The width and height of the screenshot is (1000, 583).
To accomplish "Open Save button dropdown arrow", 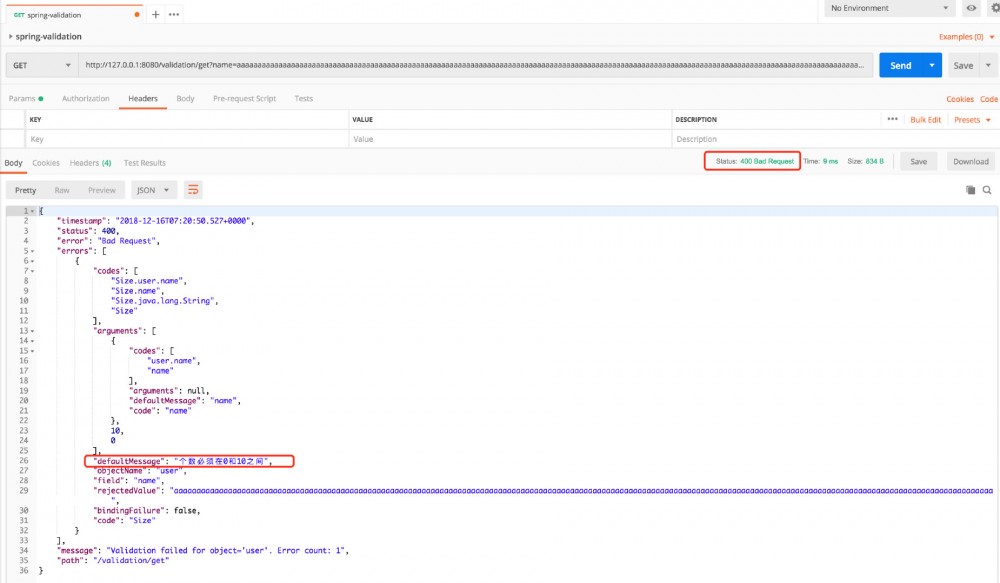I will 988,65.
